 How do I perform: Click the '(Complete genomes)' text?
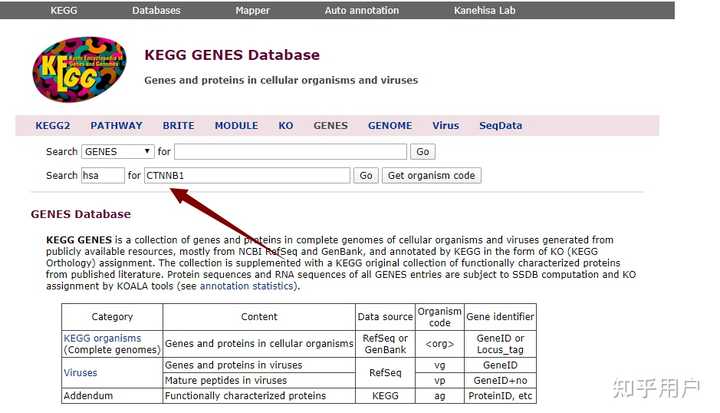(x=112, y=350)
